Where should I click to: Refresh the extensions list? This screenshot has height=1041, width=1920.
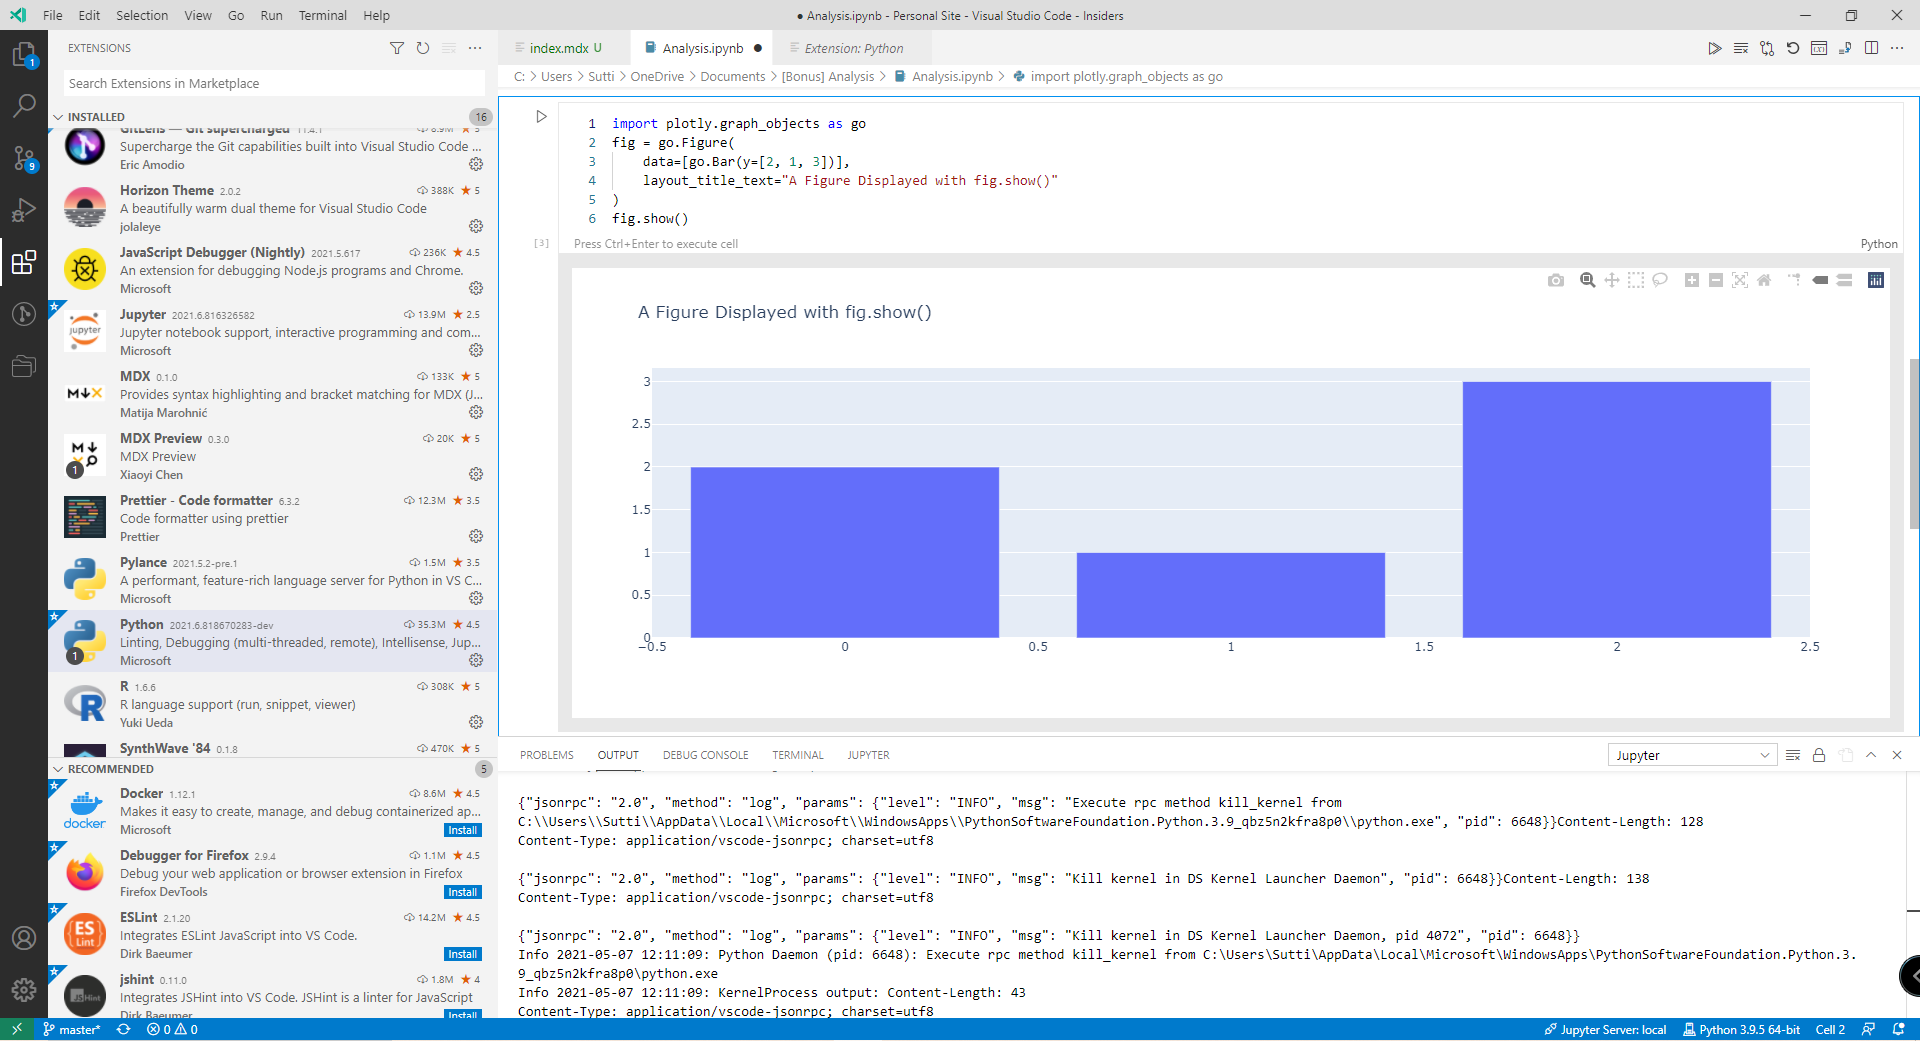pos(423,48)
